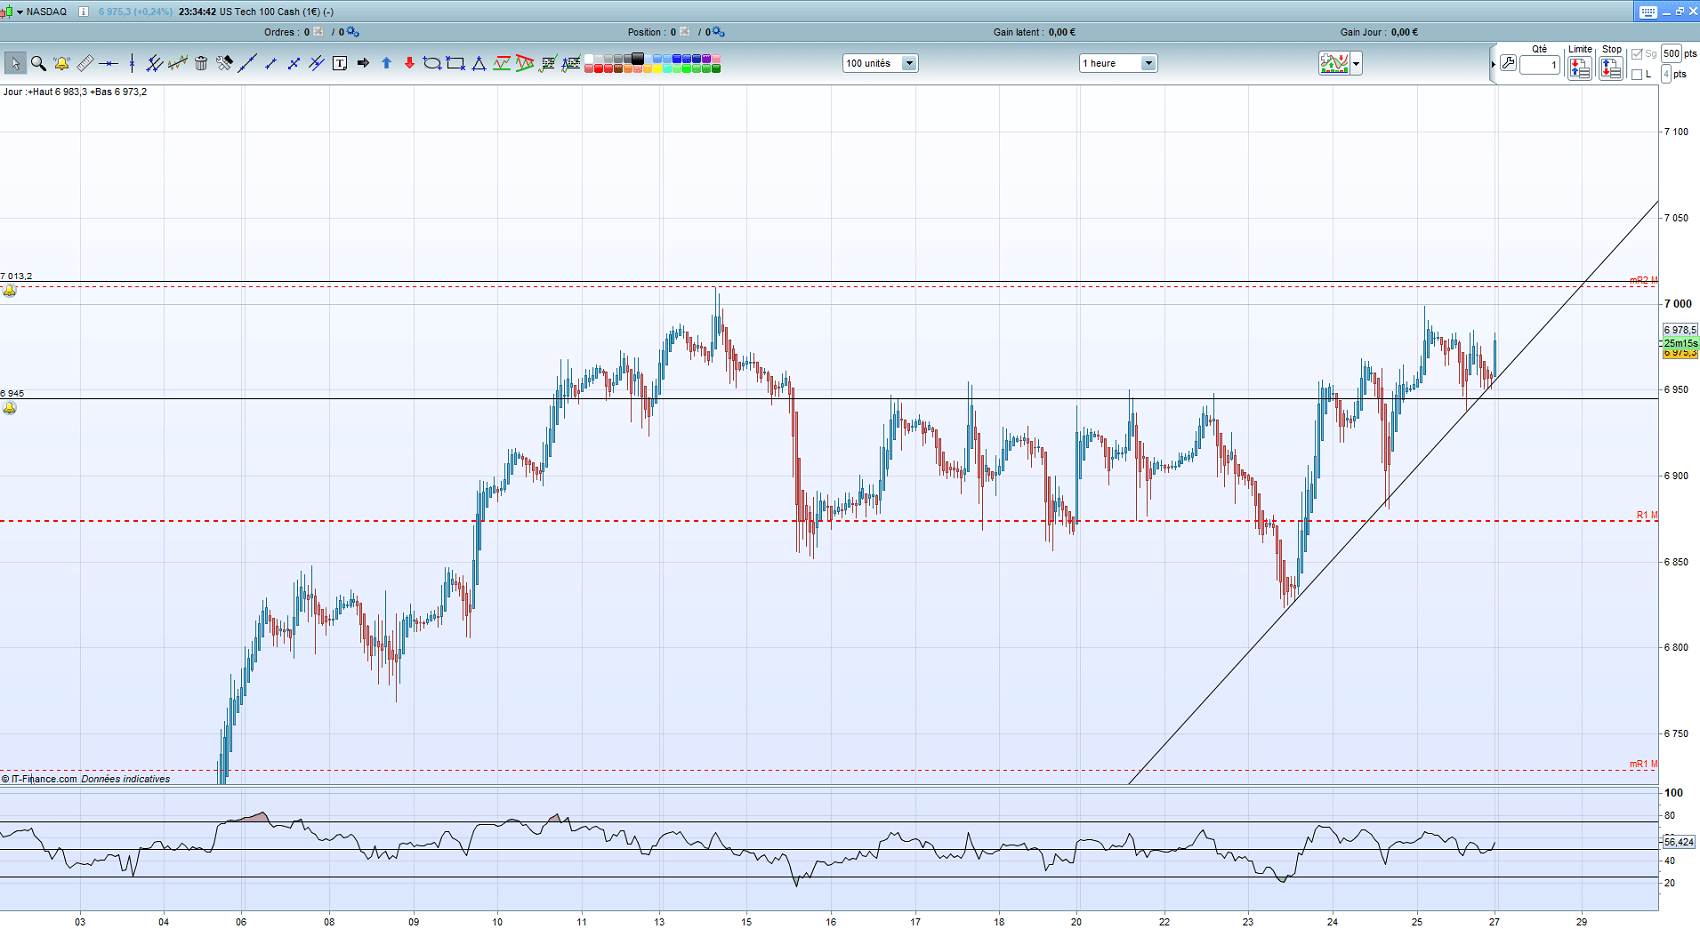The image size is (1700, 929).
Task: Click the R1 M pivot label
Action: tap(1646, 515)
